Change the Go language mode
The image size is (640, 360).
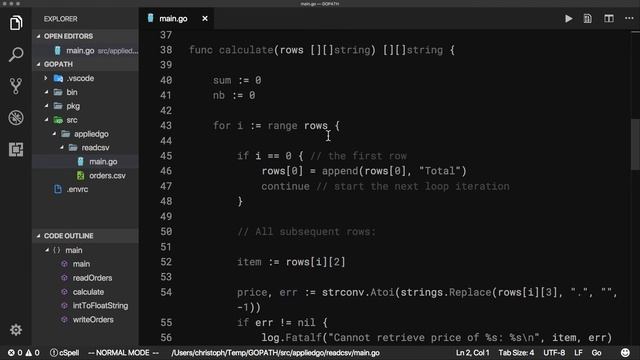[596, 353]
